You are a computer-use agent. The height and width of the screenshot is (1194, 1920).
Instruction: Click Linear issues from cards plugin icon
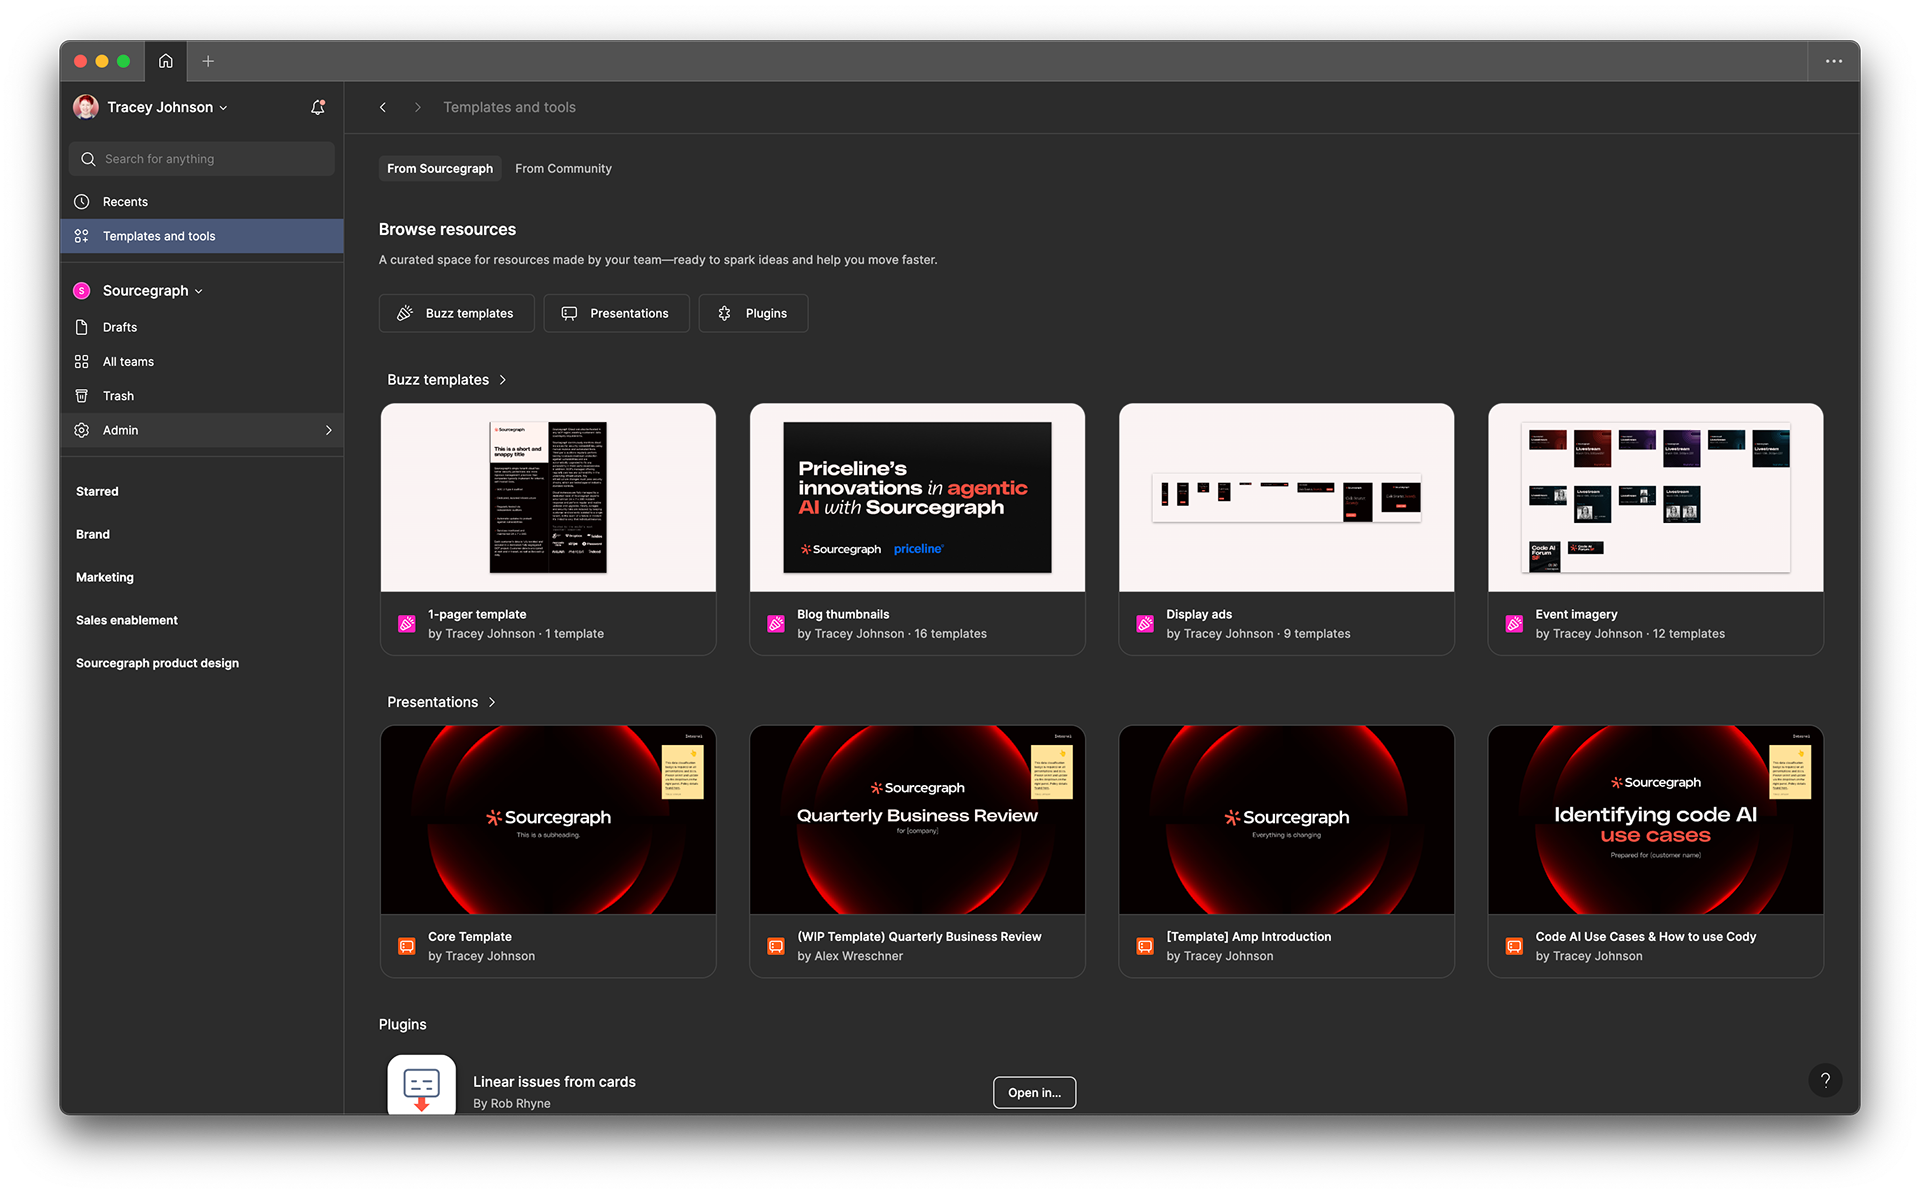421,1085
